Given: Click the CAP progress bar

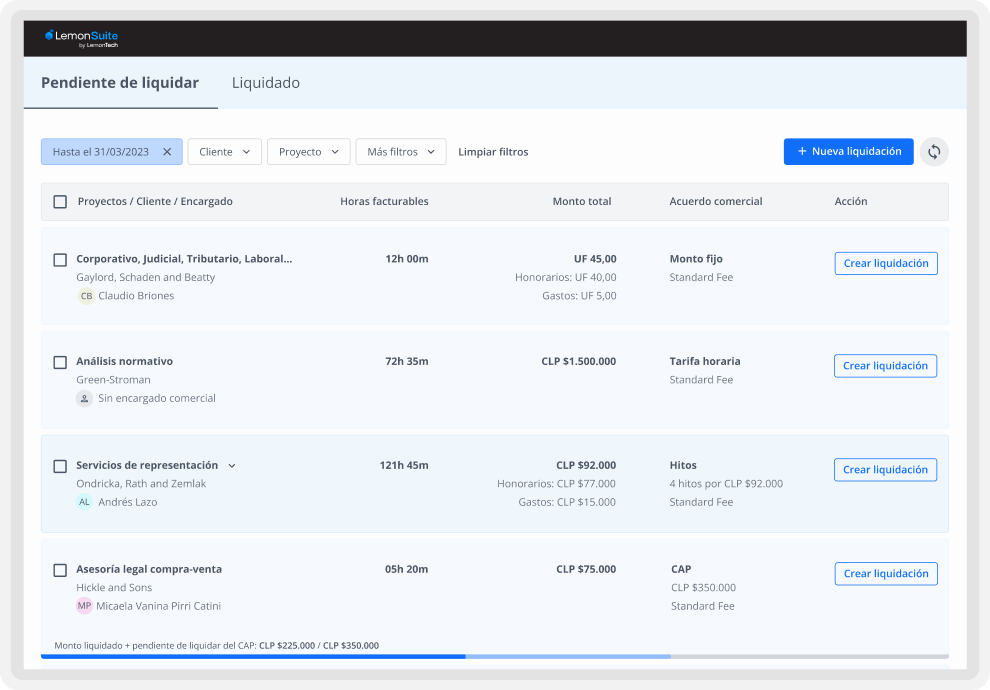Looking at the screenshot, I should click(x=494, y=657).
